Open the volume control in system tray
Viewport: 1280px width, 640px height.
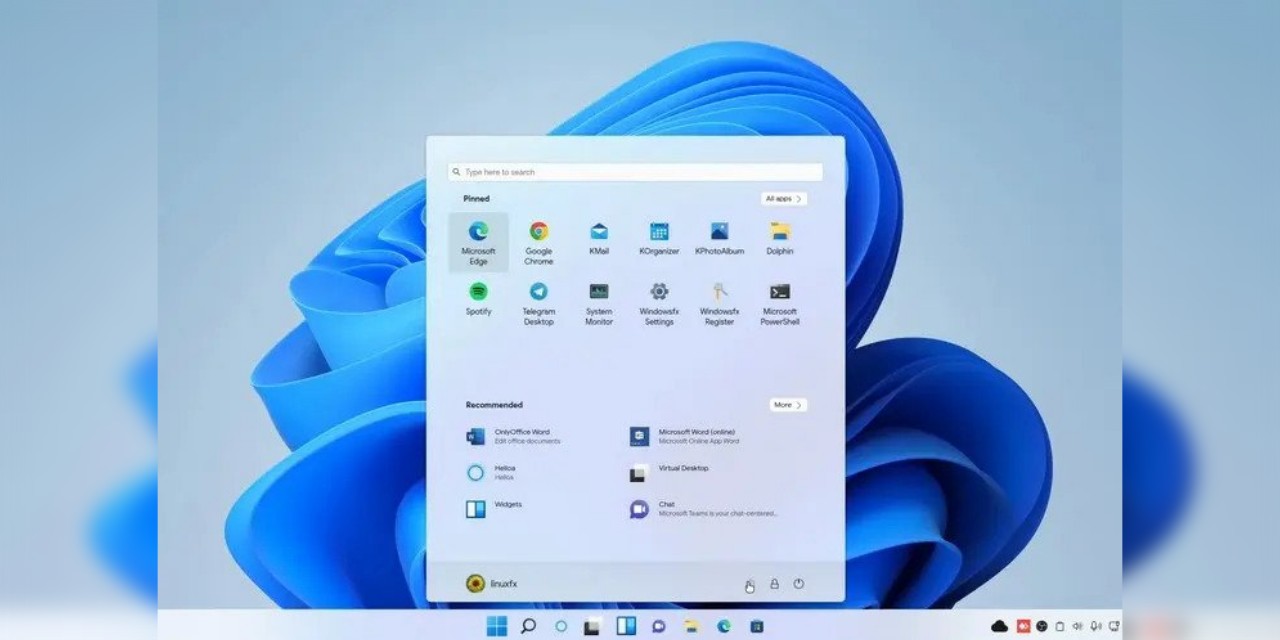pyautogui.click(x=1078, y=626)
